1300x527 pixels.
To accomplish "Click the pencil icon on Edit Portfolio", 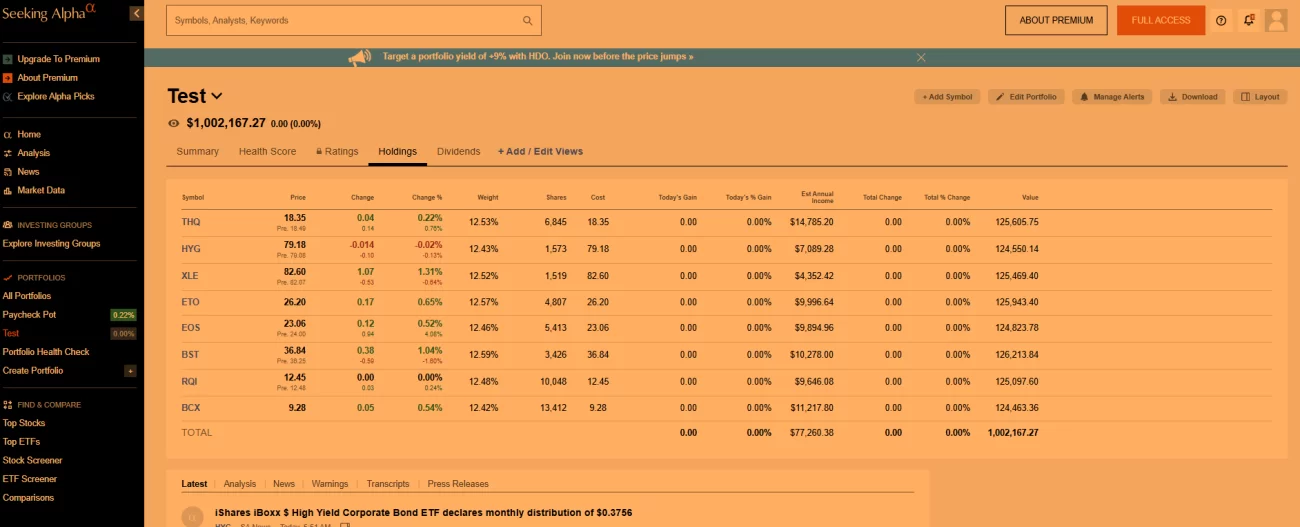I will point(1001,97).
